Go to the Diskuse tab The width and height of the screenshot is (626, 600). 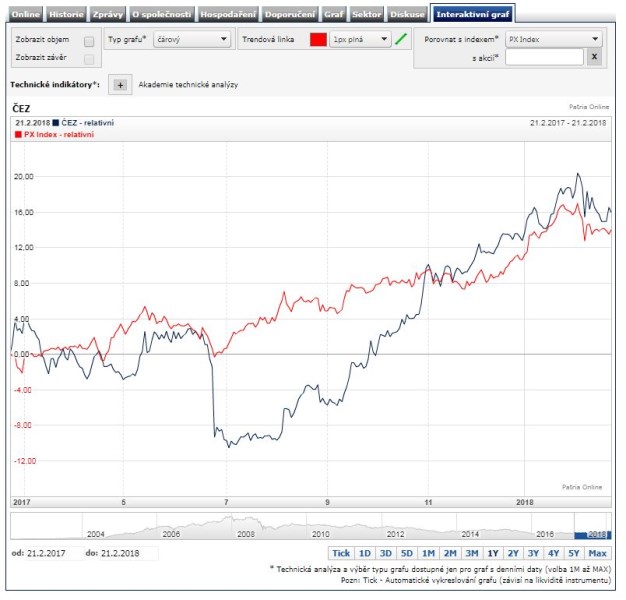406,15
